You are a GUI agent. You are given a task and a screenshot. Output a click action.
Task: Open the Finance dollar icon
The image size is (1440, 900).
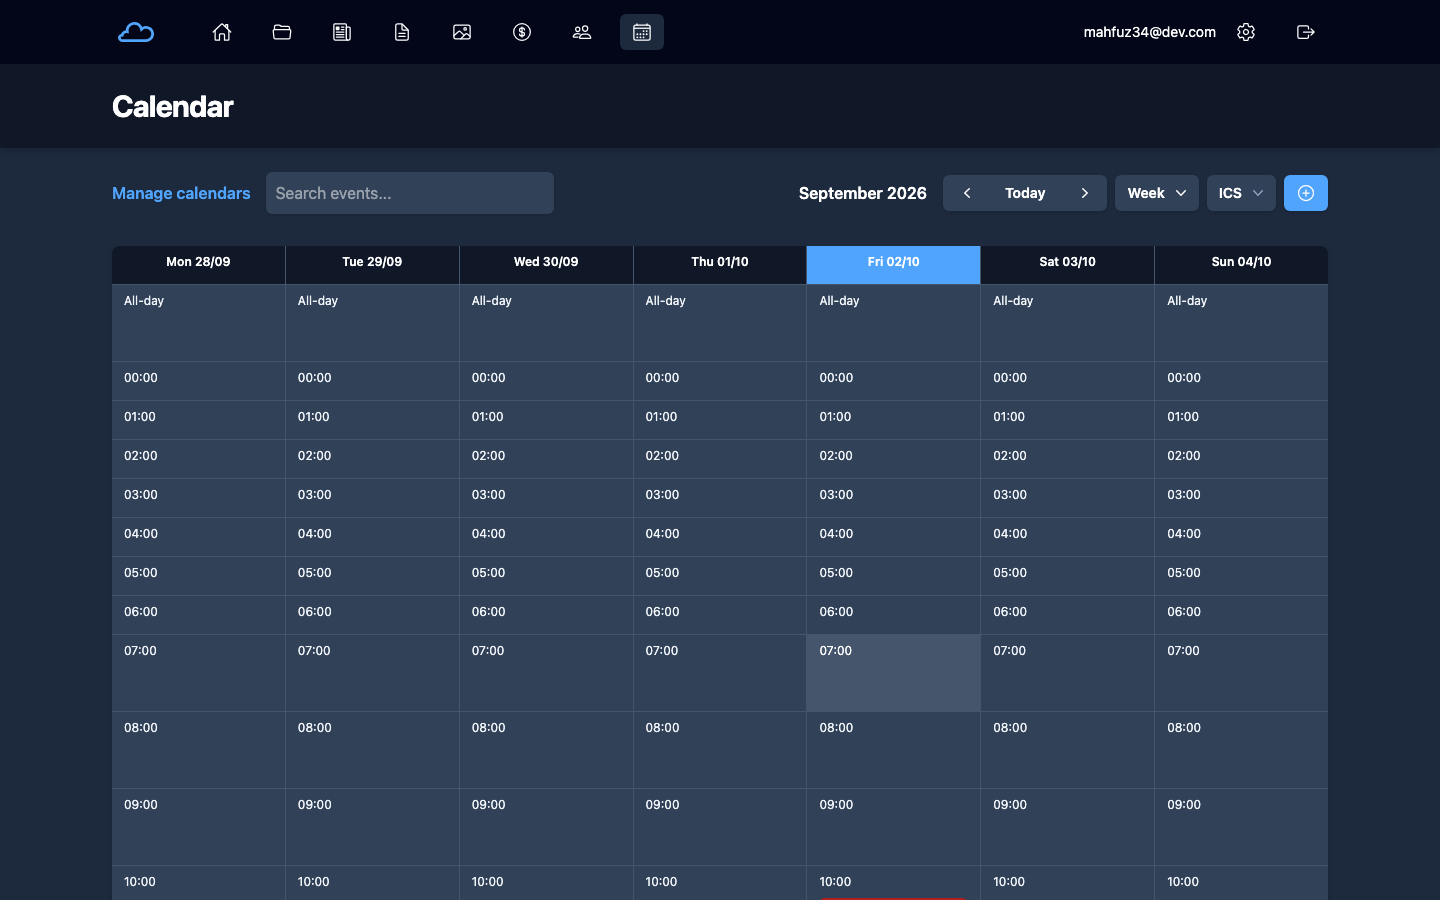point(522,32)
